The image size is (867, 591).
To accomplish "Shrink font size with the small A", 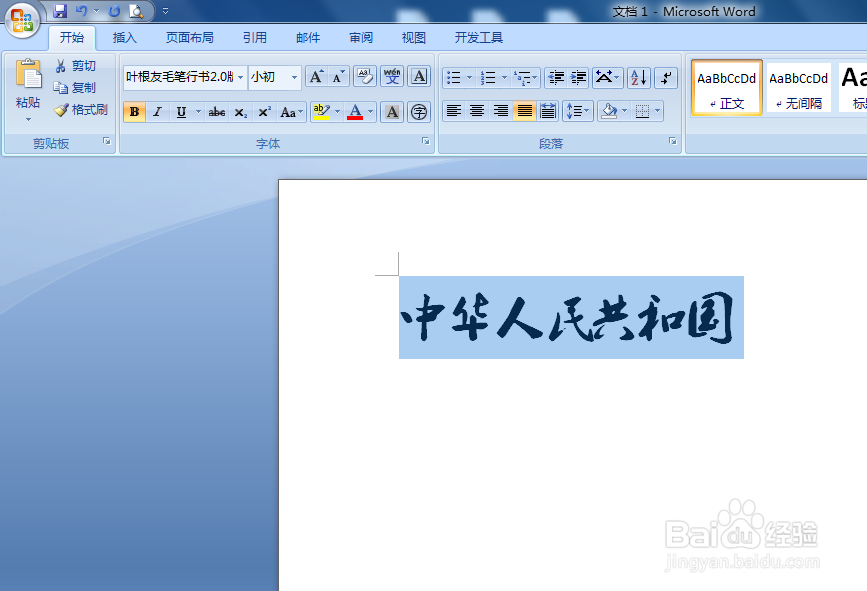I will pos(338,77).
